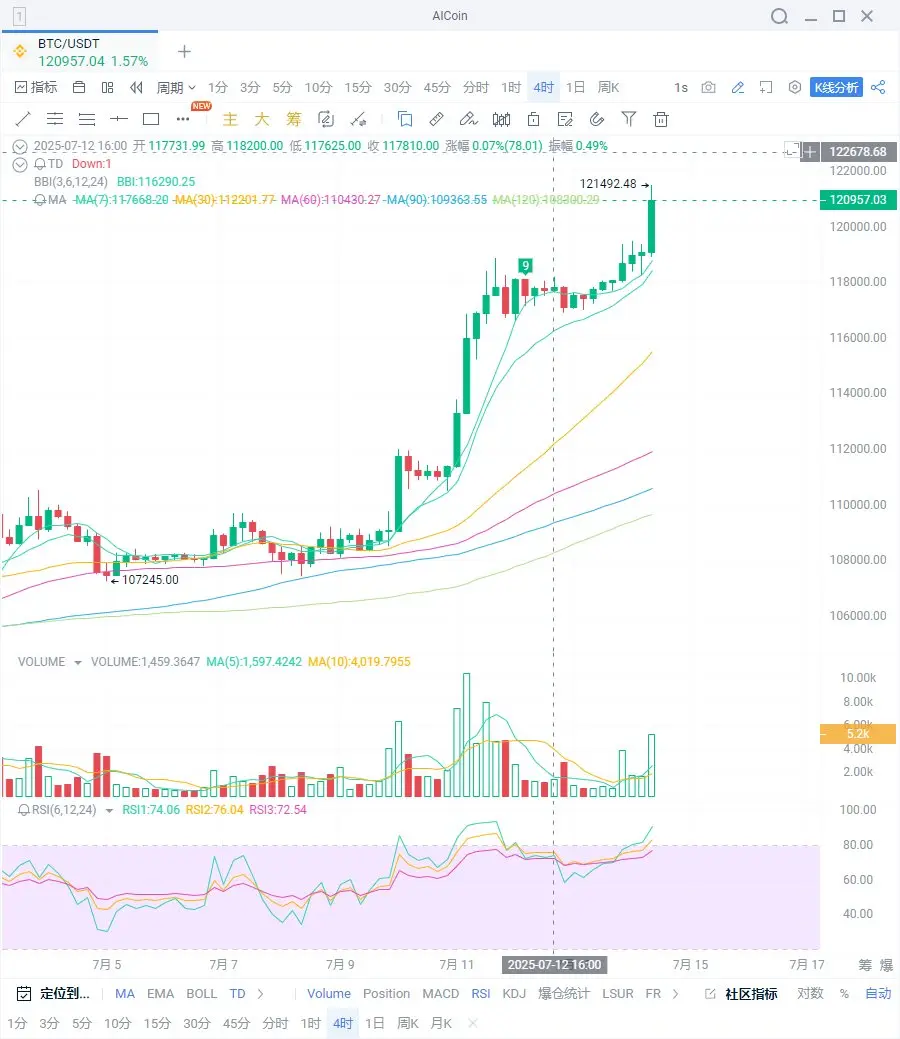Select the 1时 timeframe in top bar
Screen dimensions: 900x1039
511,87
